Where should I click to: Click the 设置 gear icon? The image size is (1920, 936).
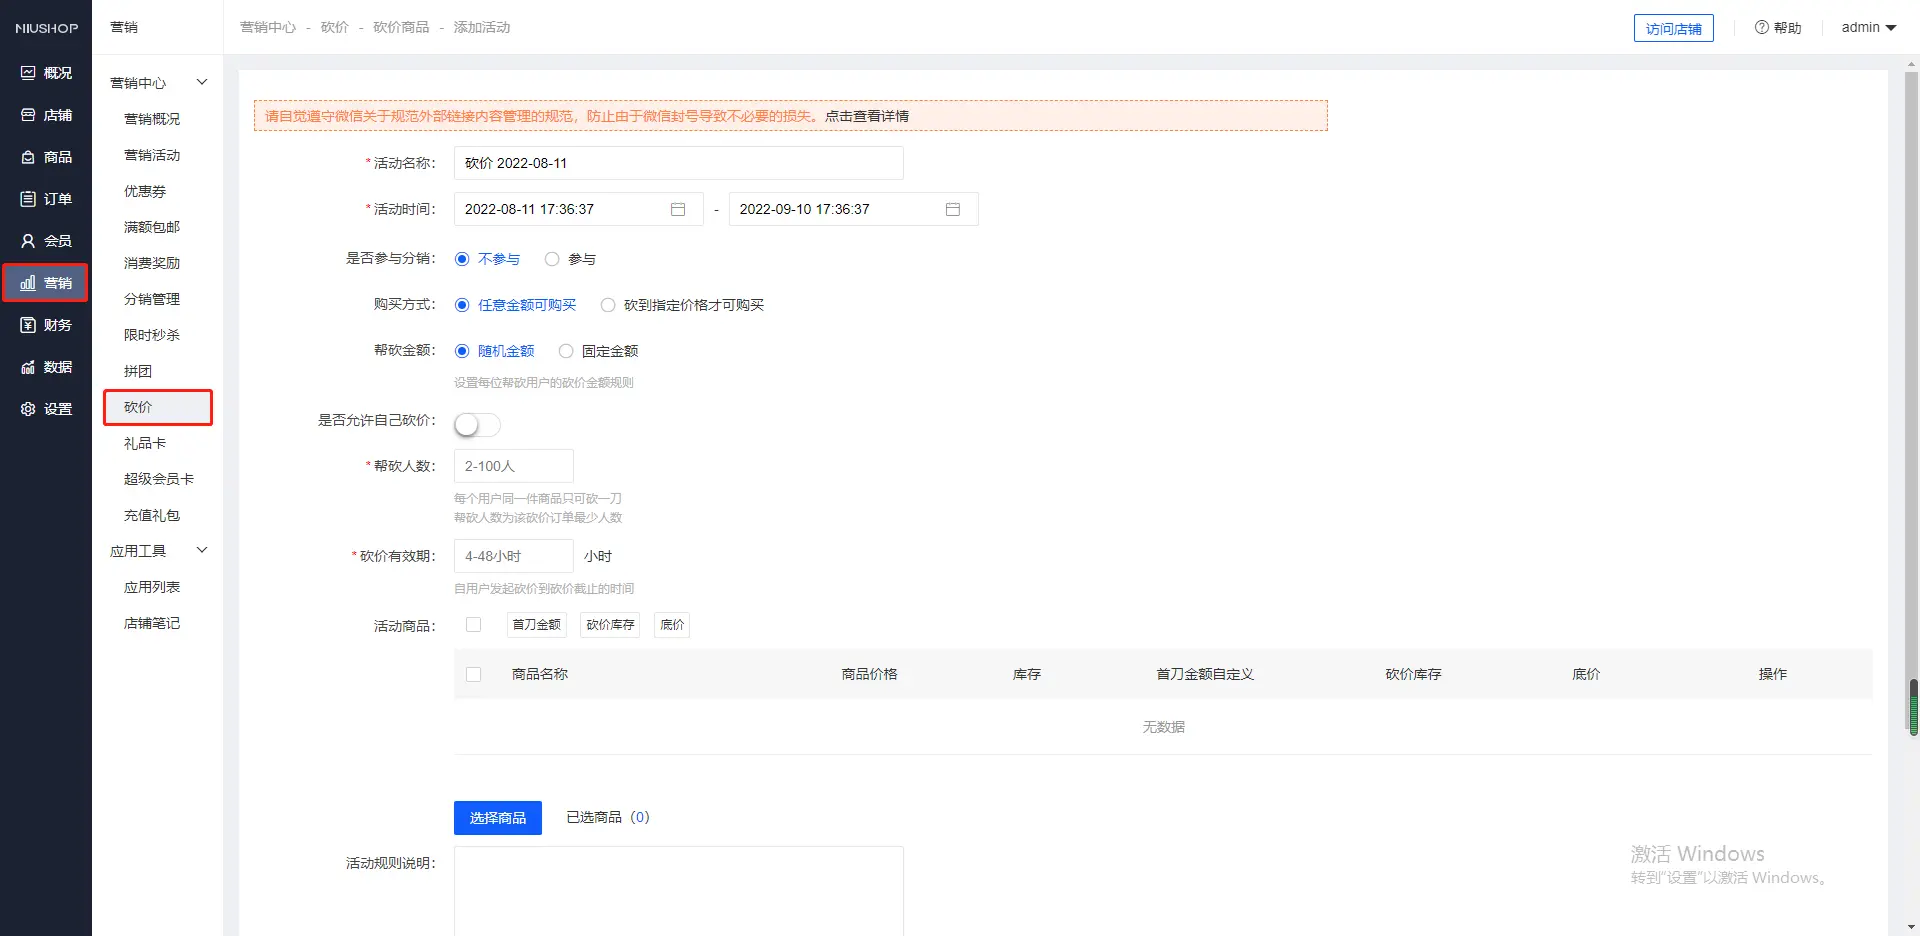(x=28, y=409)
